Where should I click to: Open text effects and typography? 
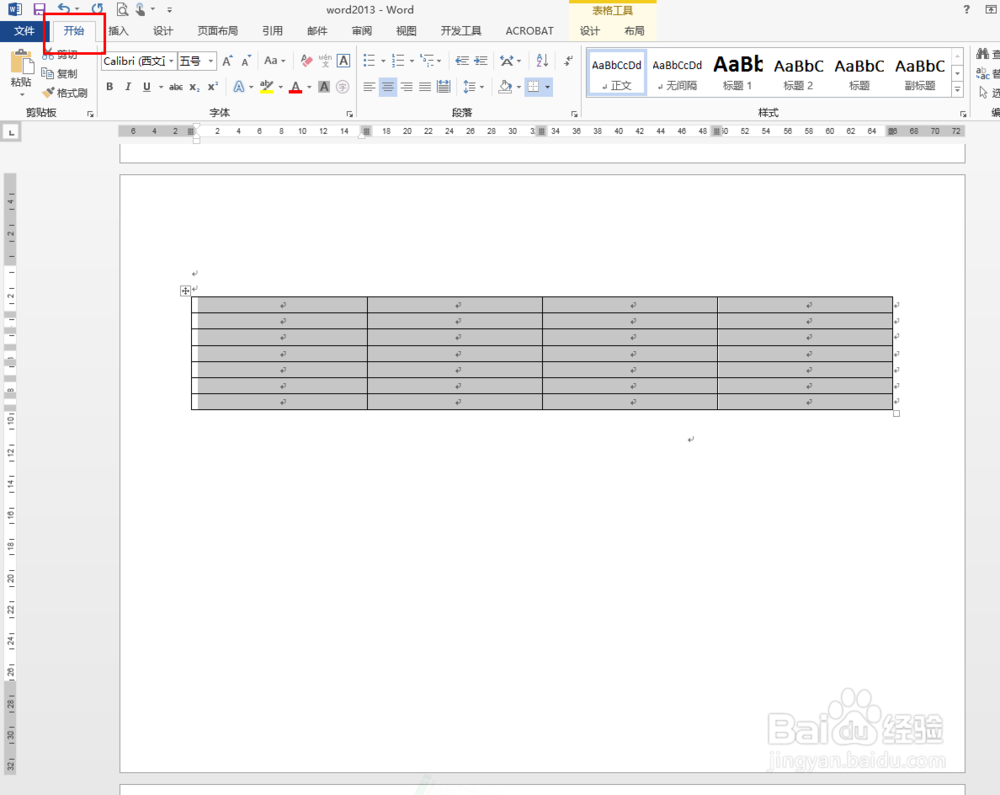[x=239, y=87]
